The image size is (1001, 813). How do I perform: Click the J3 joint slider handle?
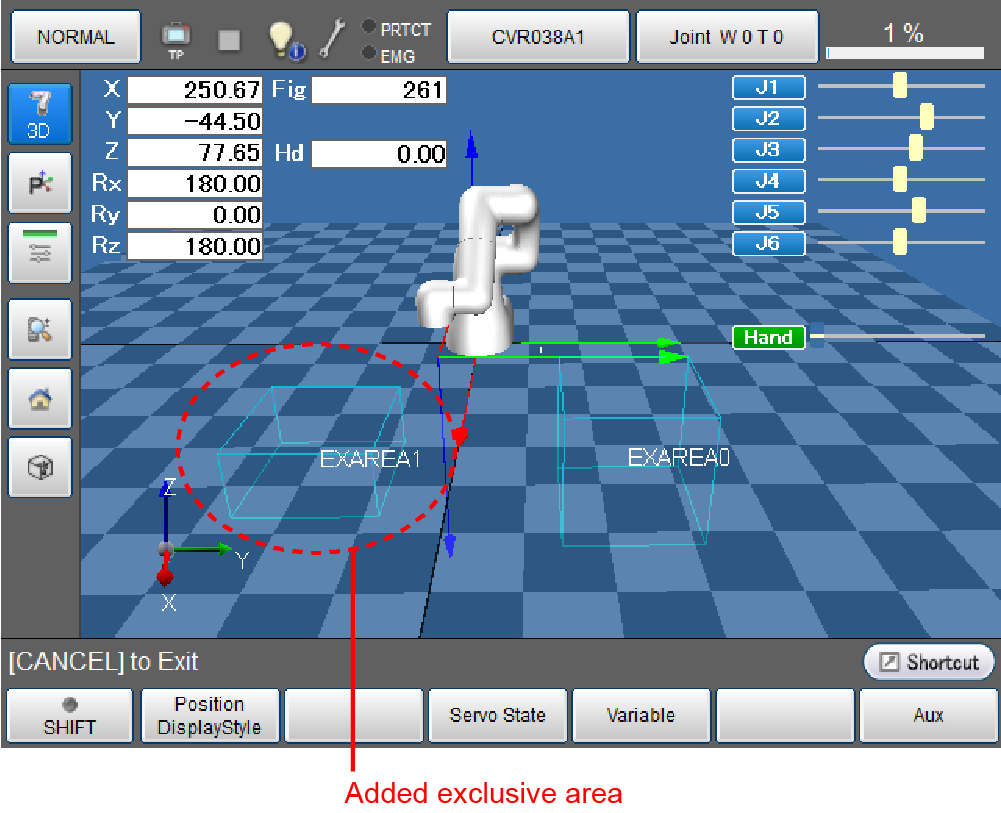(915, 149)
